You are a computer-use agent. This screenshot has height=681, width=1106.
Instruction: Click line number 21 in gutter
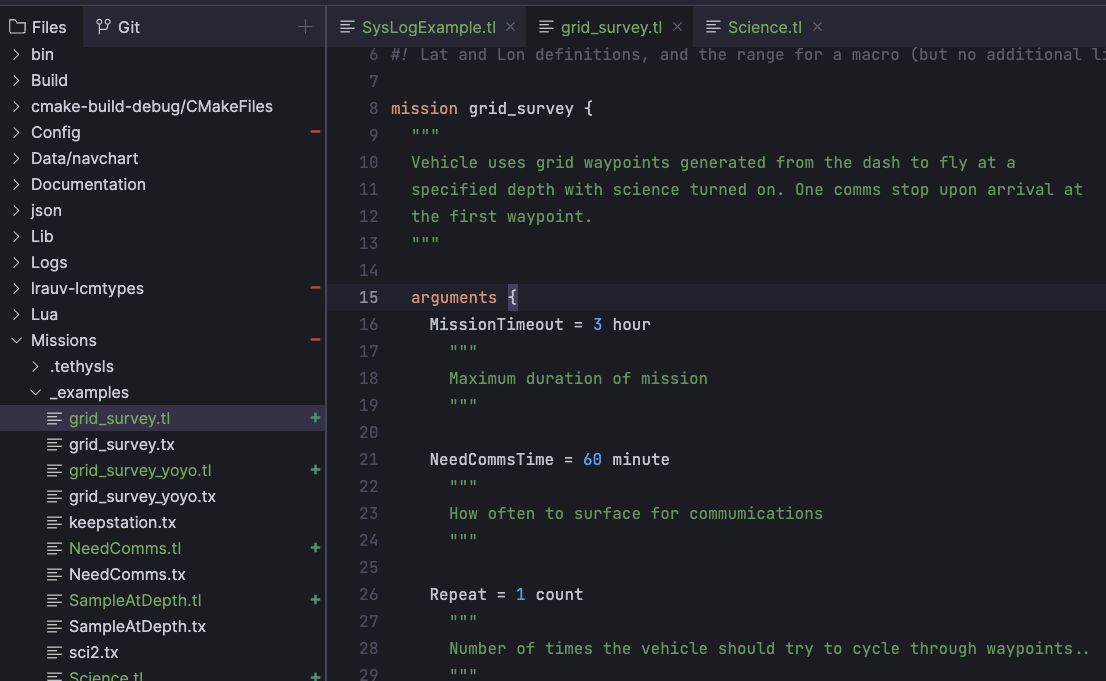[368, 459]
